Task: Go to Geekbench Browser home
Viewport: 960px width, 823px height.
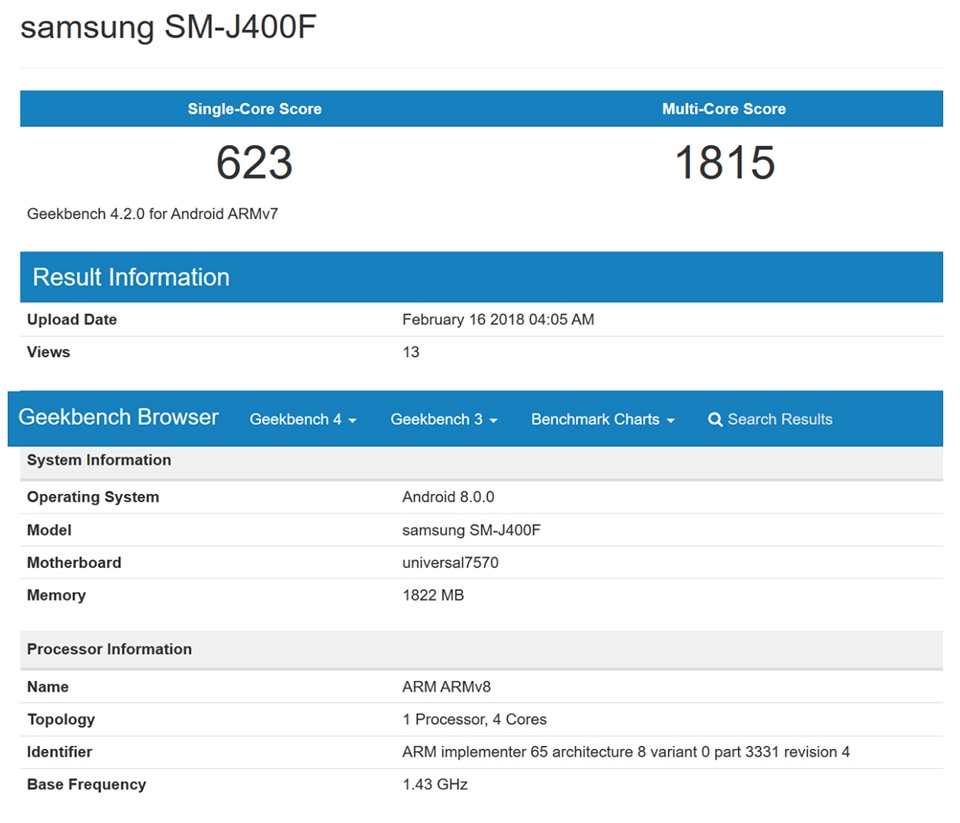Action: [118, 417]
